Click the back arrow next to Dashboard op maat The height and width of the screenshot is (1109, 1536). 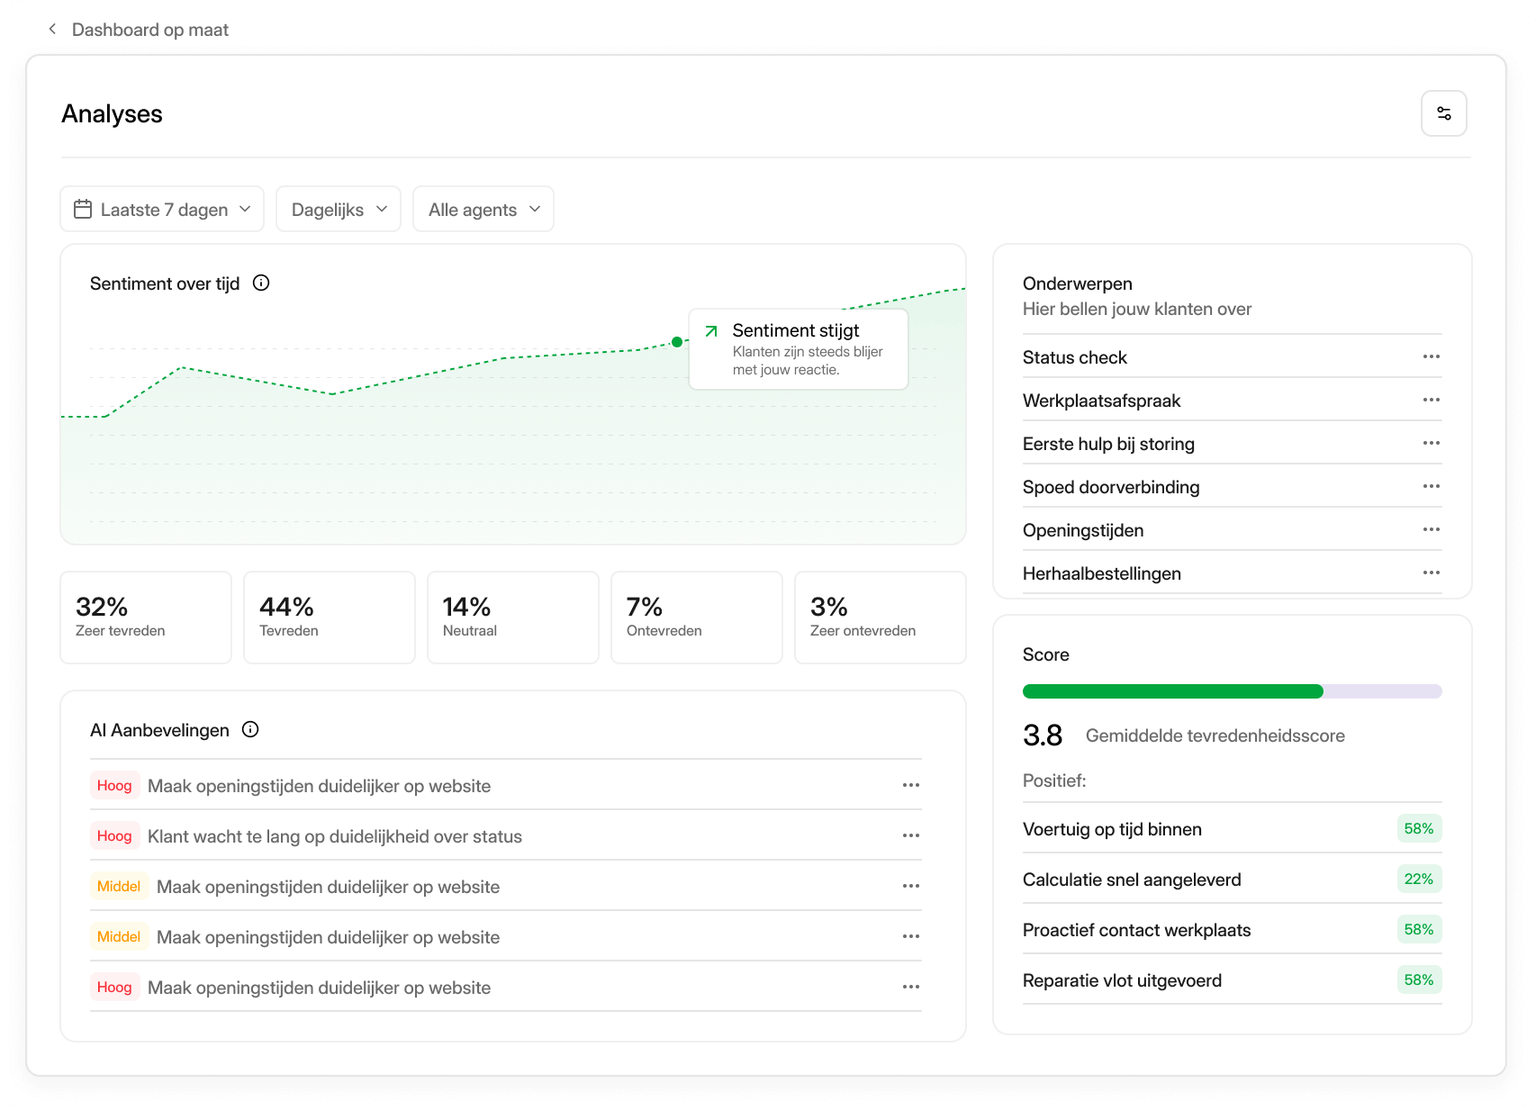[x=52, y=29]
